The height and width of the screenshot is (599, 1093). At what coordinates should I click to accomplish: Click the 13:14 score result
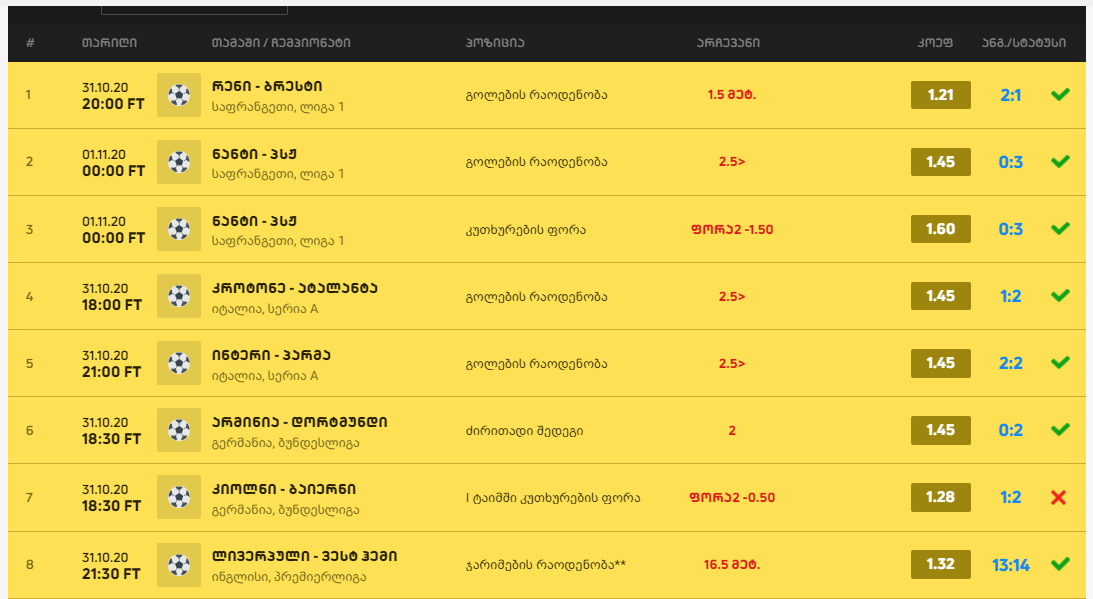pos(1011,565)
